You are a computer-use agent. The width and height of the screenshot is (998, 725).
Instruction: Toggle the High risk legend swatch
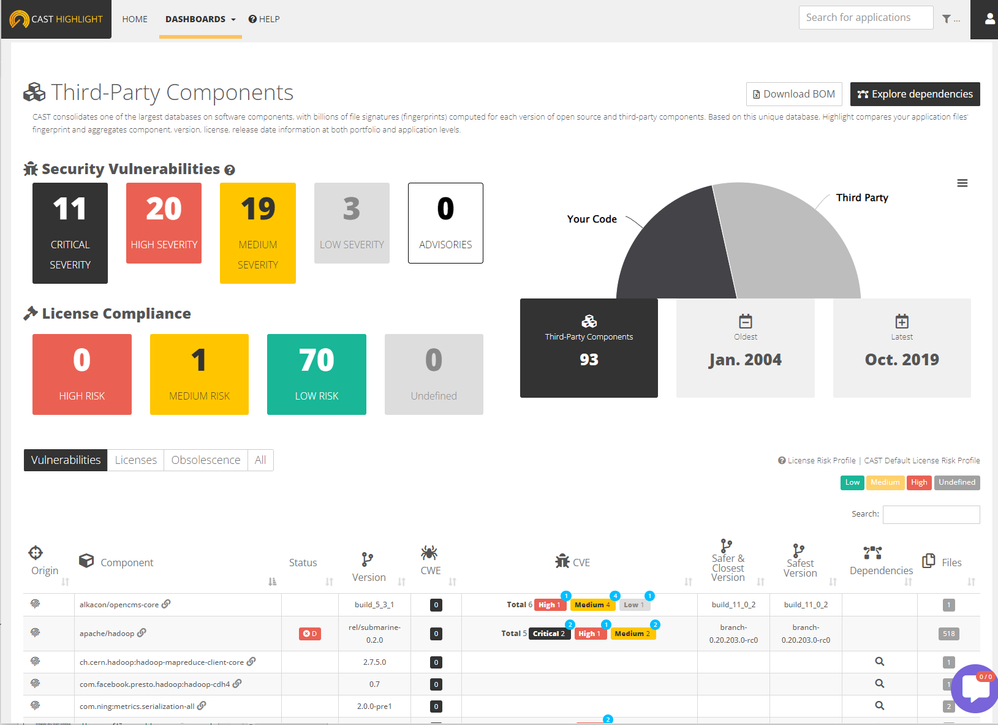[919, 482]
